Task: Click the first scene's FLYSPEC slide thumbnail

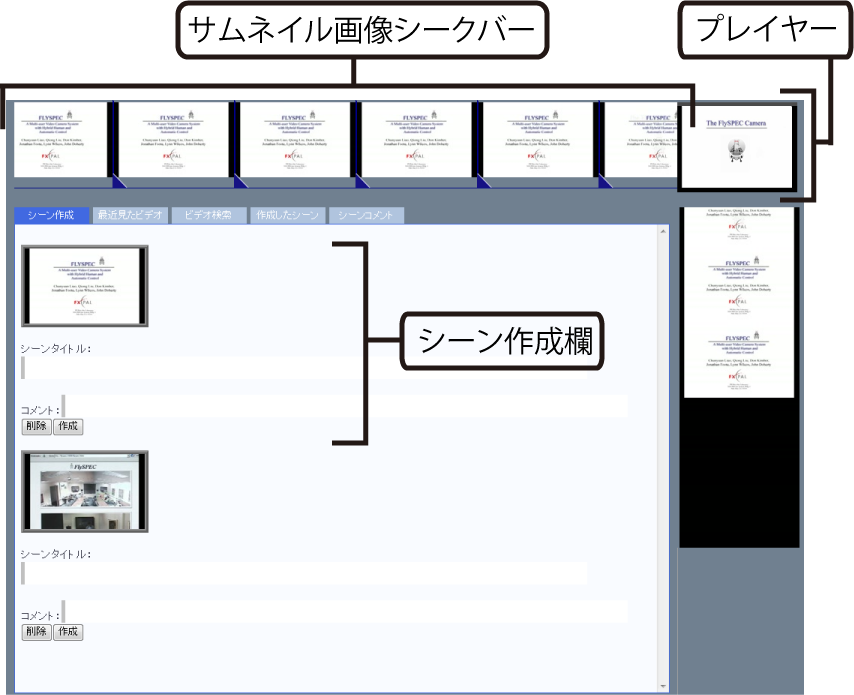Action: [84, 286]
